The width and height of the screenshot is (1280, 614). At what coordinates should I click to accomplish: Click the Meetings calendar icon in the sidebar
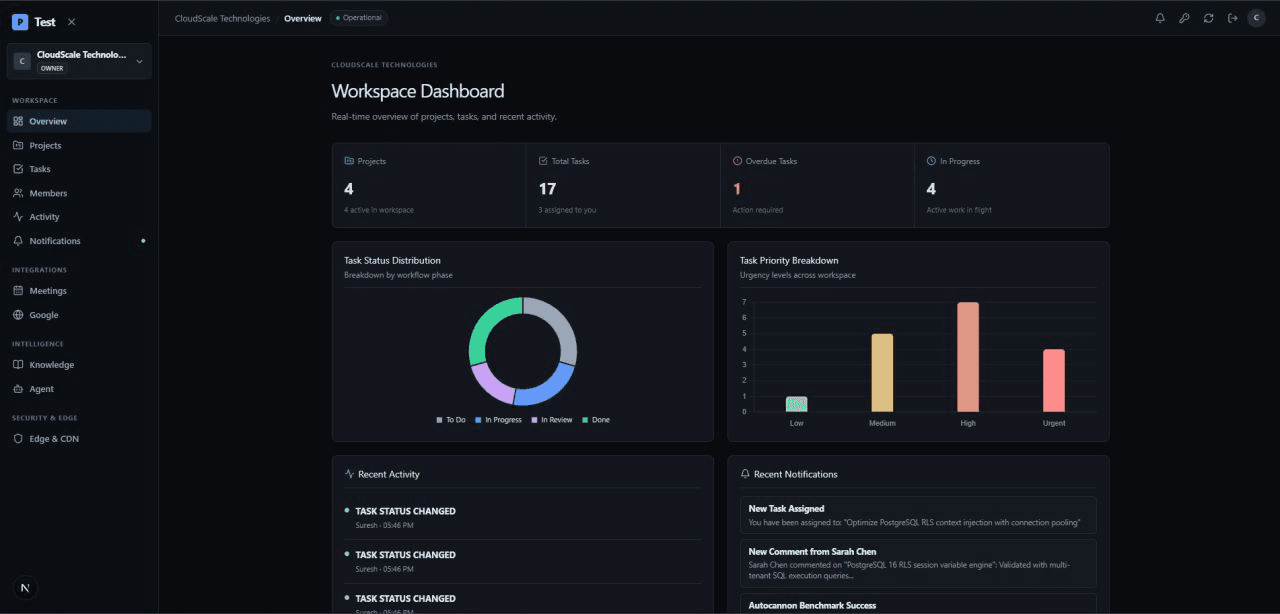[x=19, y=291]
